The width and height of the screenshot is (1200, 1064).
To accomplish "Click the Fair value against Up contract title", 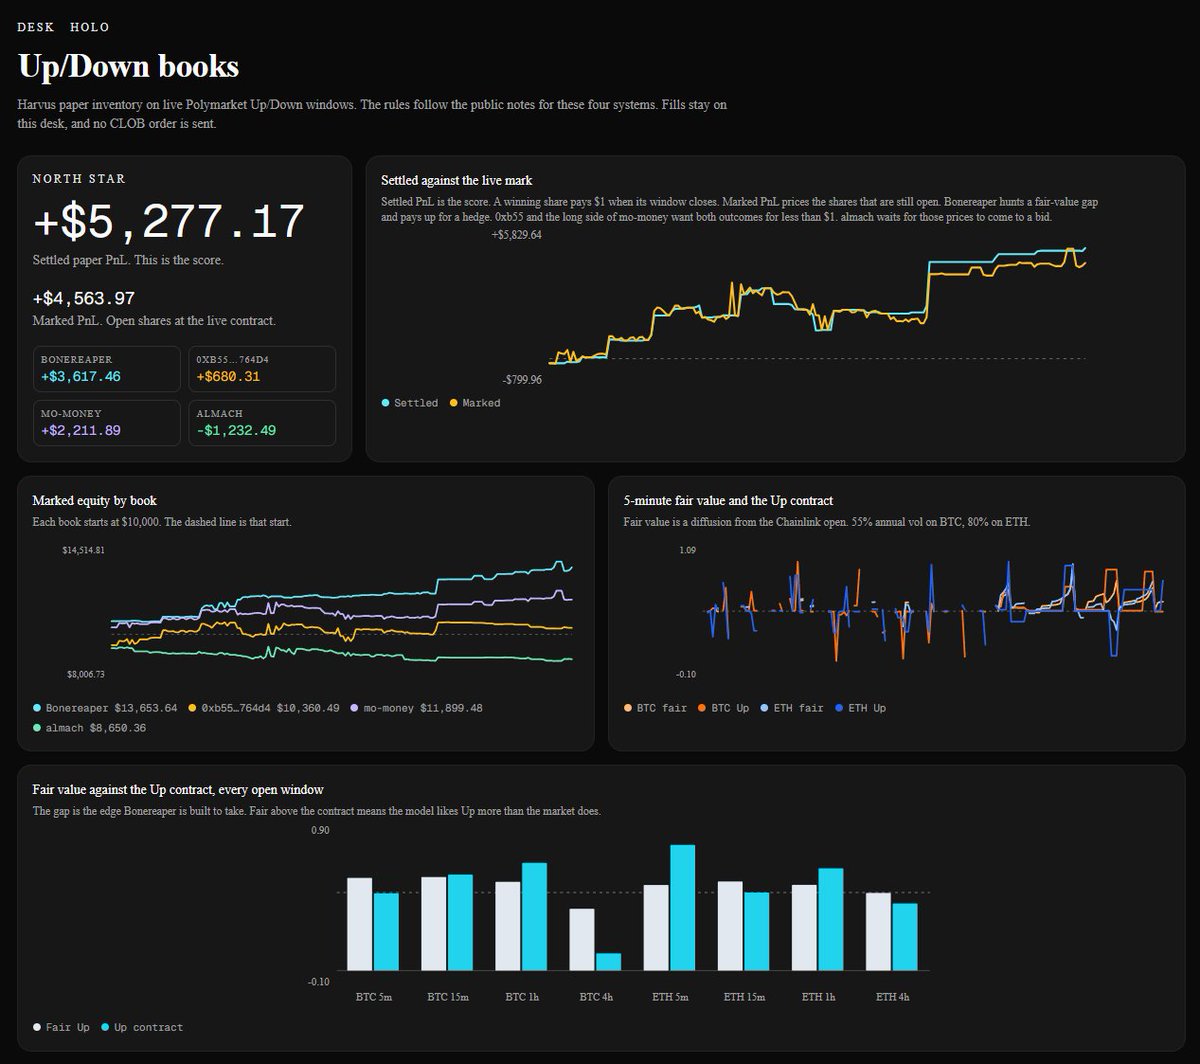I will pyautogui.click(x=178, y=790).
